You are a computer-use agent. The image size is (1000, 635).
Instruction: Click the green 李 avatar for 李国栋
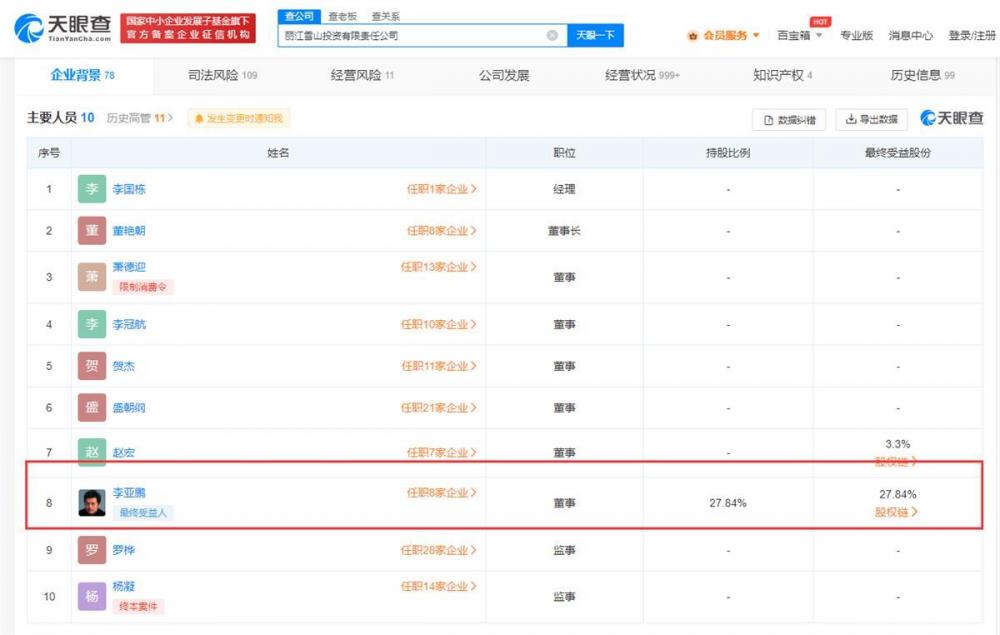point(92,189)
